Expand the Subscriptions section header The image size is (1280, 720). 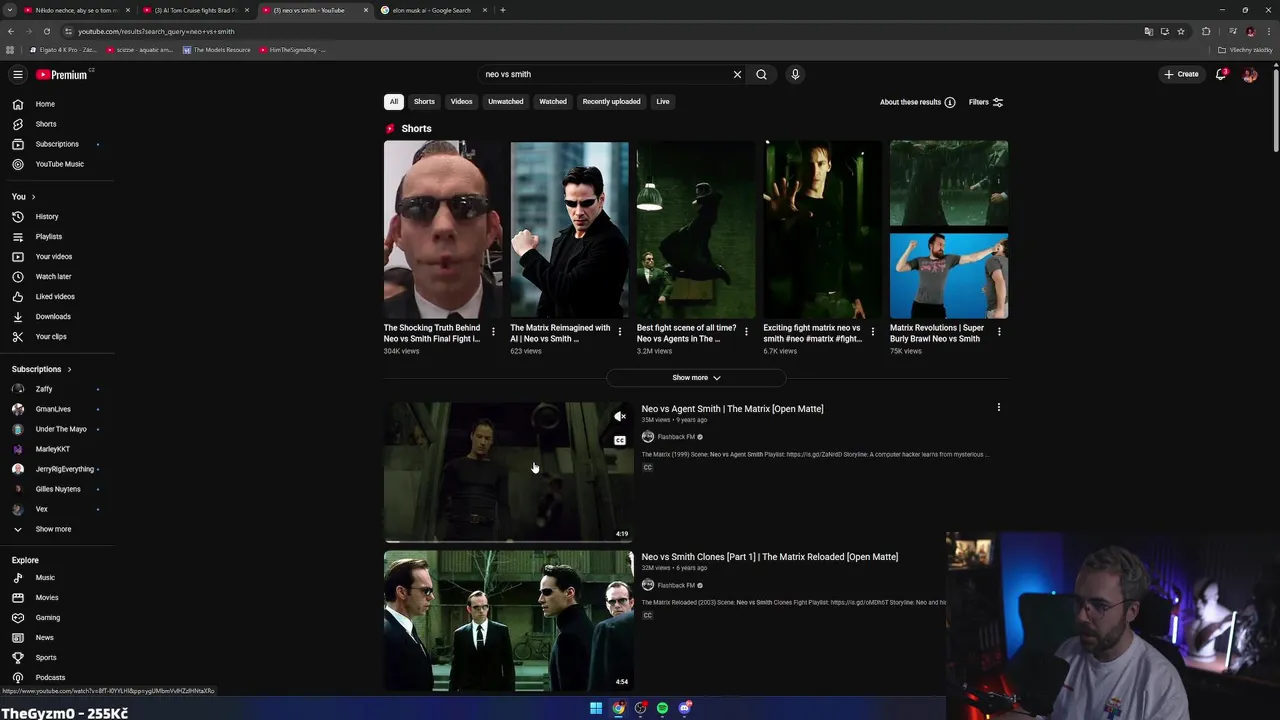[x=41, y=369]
